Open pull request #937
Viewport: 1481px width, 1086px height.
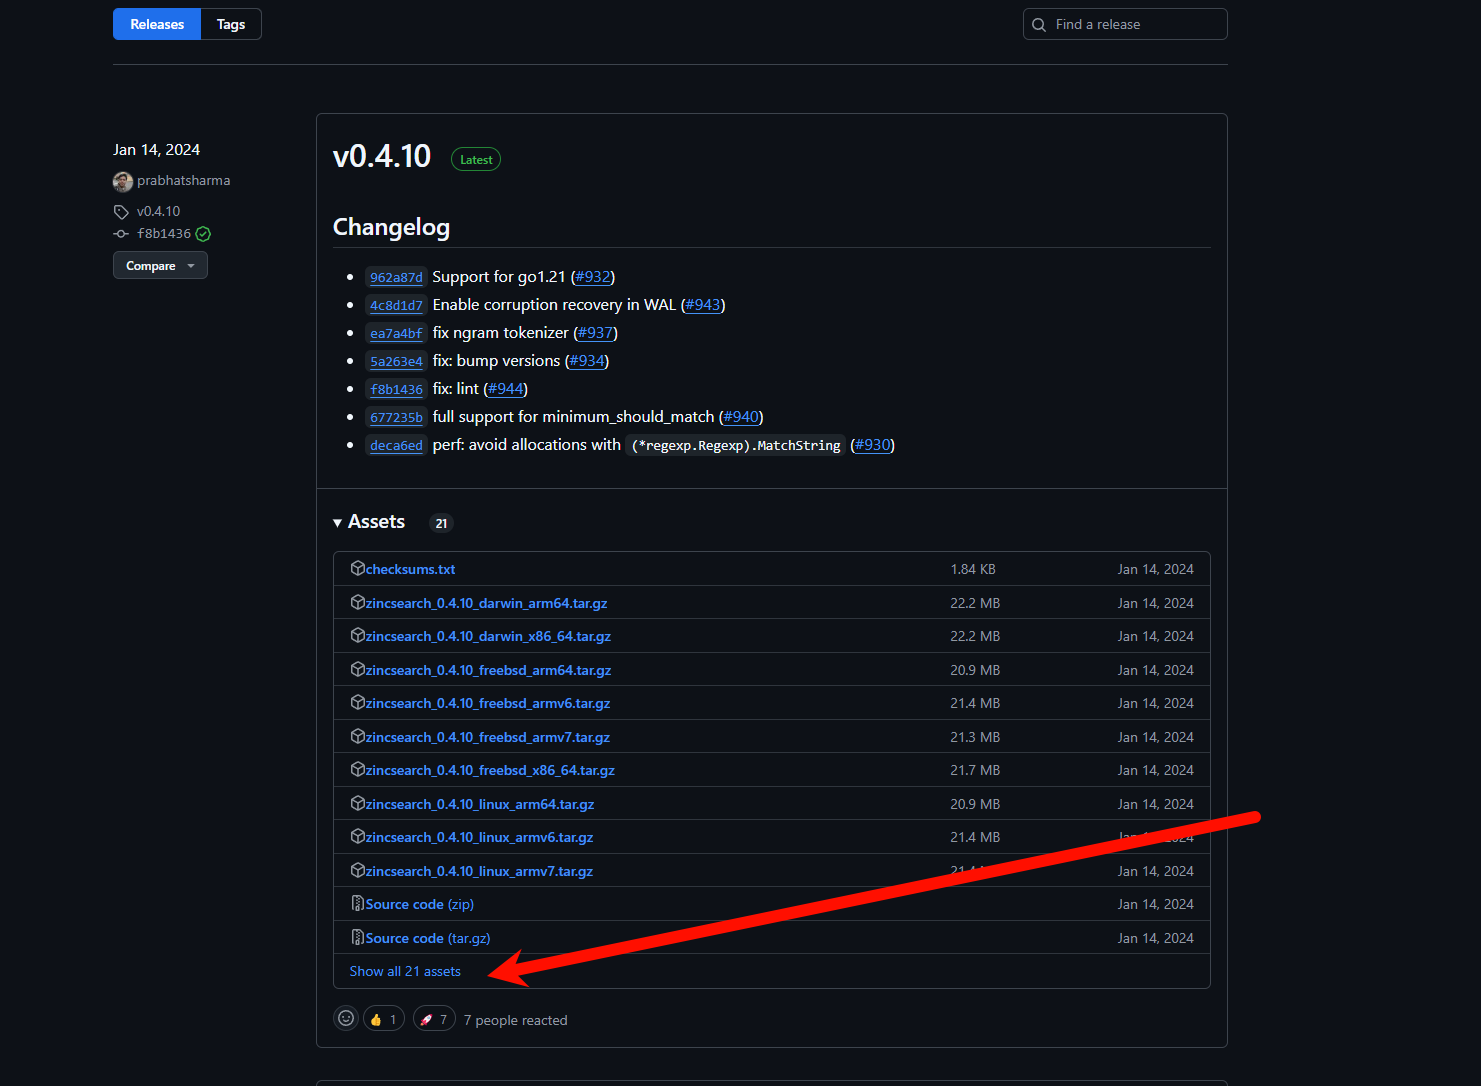pyautogui.click(x=595, y=333)
